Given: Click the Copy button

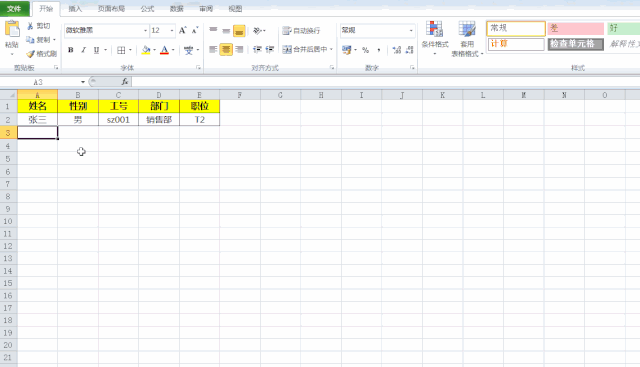Looking at the screenshot, I should (x=38, y=40).
